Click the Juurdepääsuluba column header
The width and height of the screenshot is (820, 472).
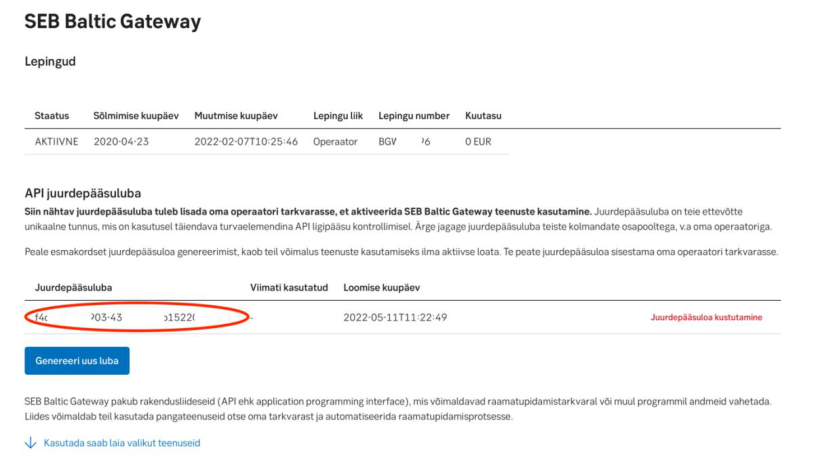tap(73, 287)
